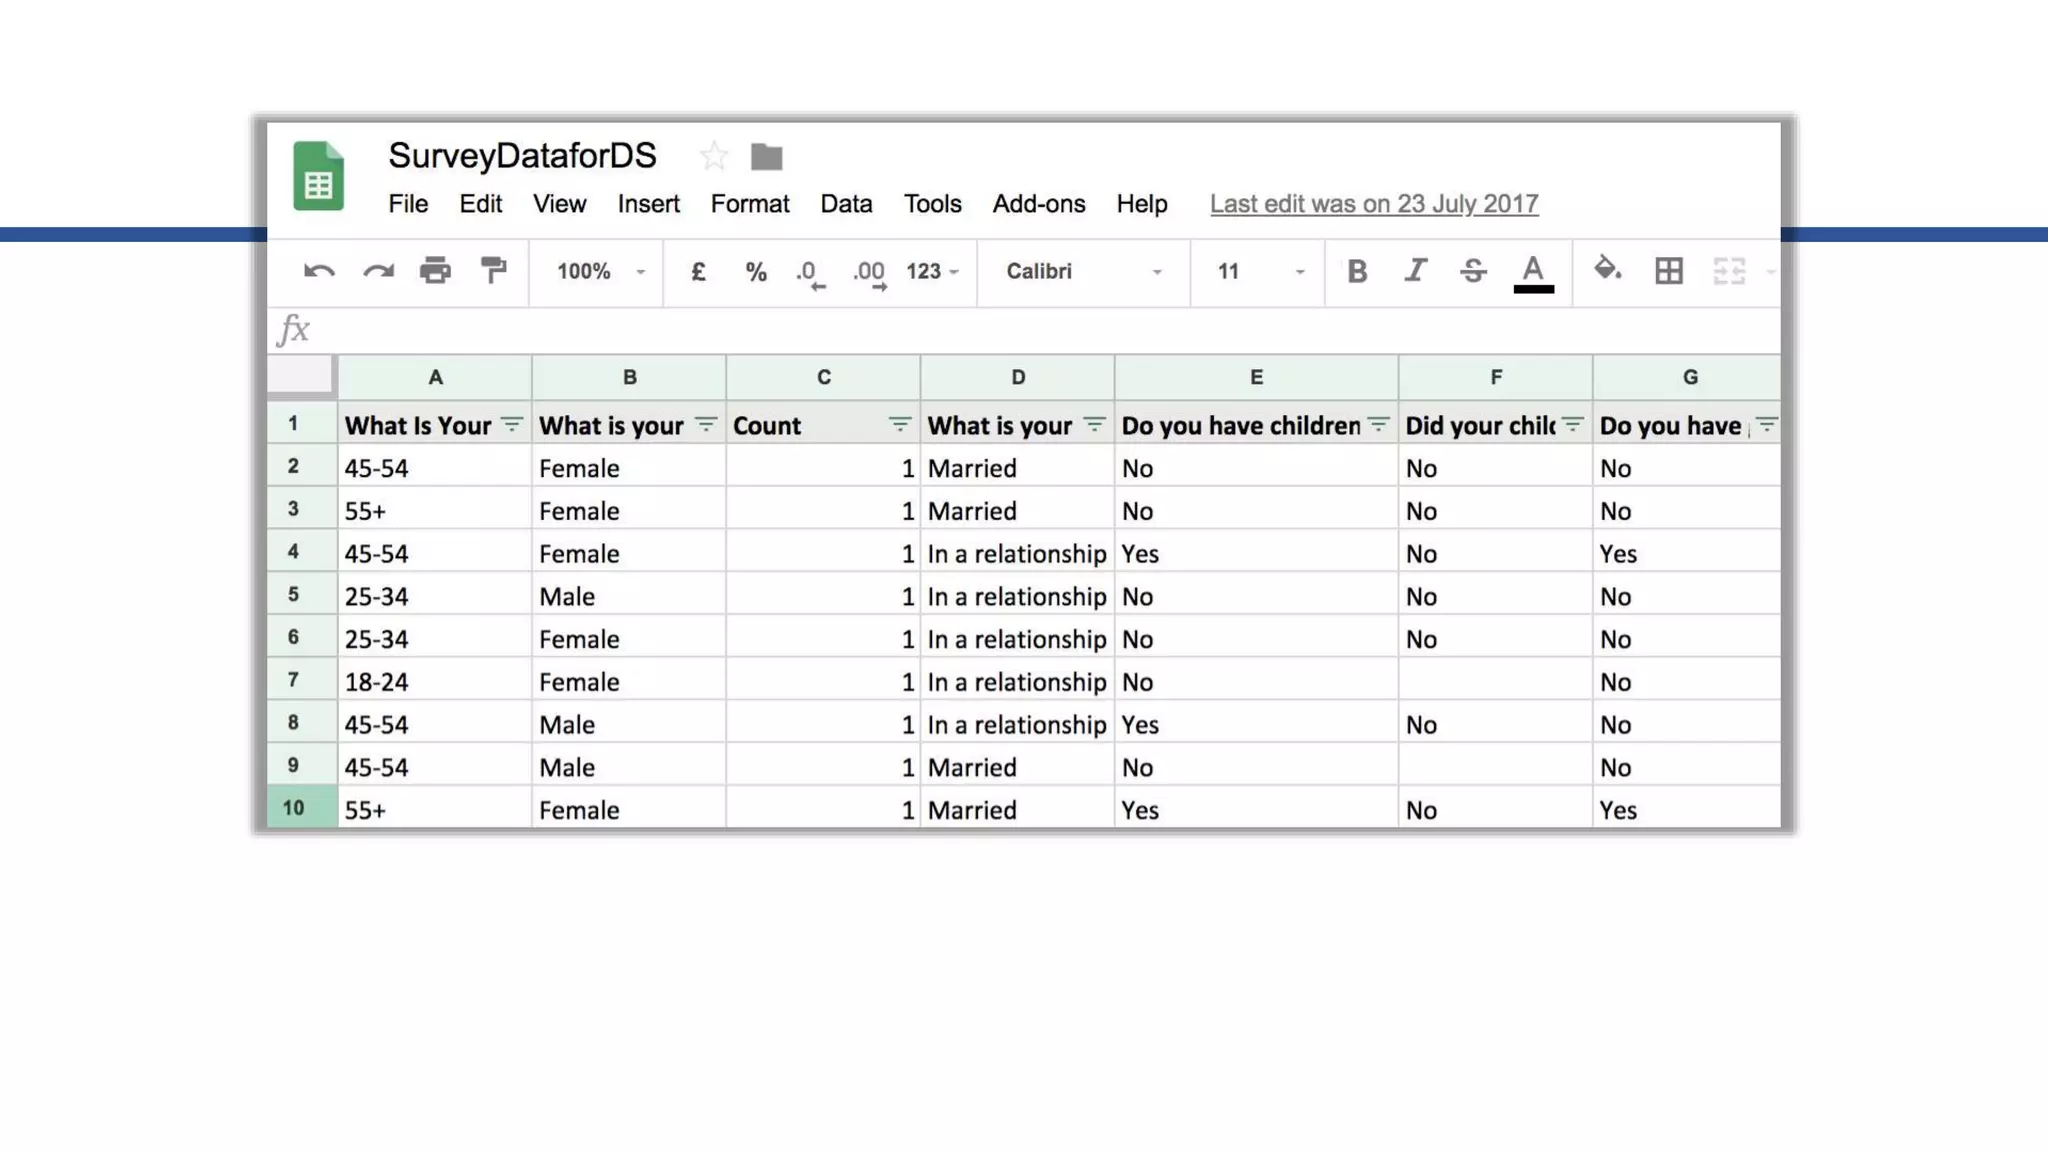This screenshot has width=2048, height=1152.
Task: Click the fill colour bucket icon
Action: pos(1607,269)
